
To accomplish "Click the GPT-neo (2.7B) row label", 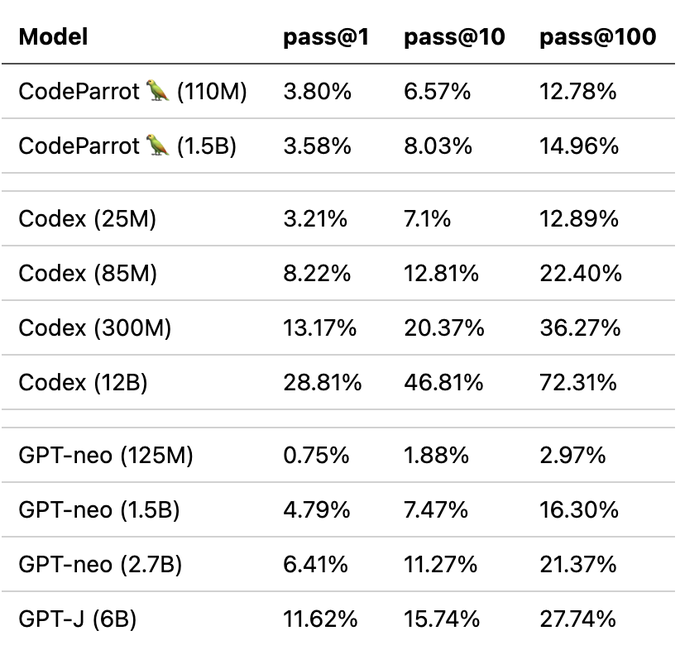I will [x=100, y=566].
